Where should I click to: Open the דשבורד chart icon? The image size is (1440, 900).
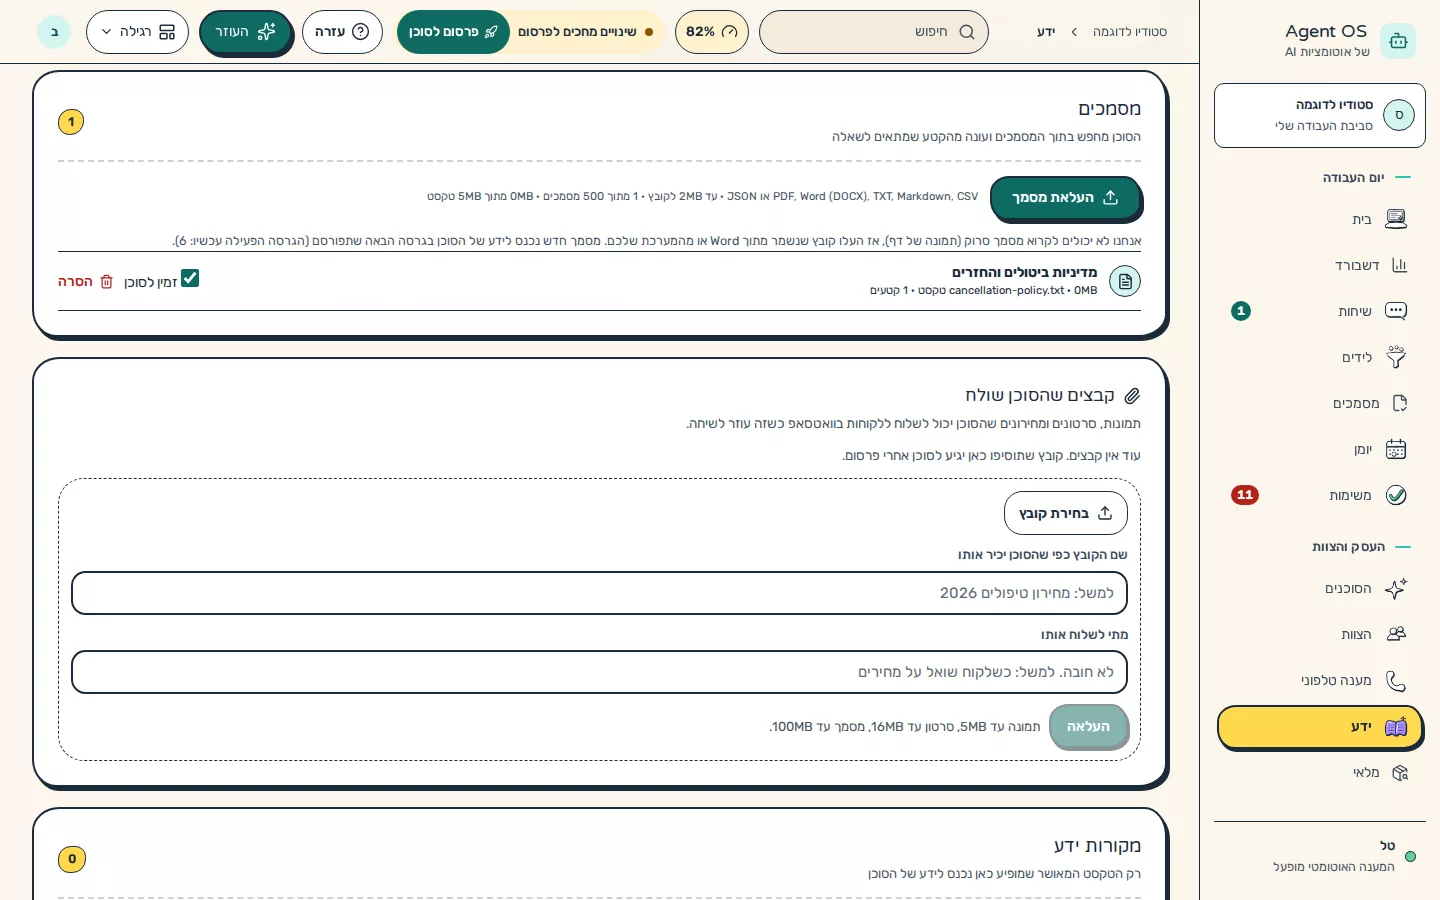coord(1399,265)
